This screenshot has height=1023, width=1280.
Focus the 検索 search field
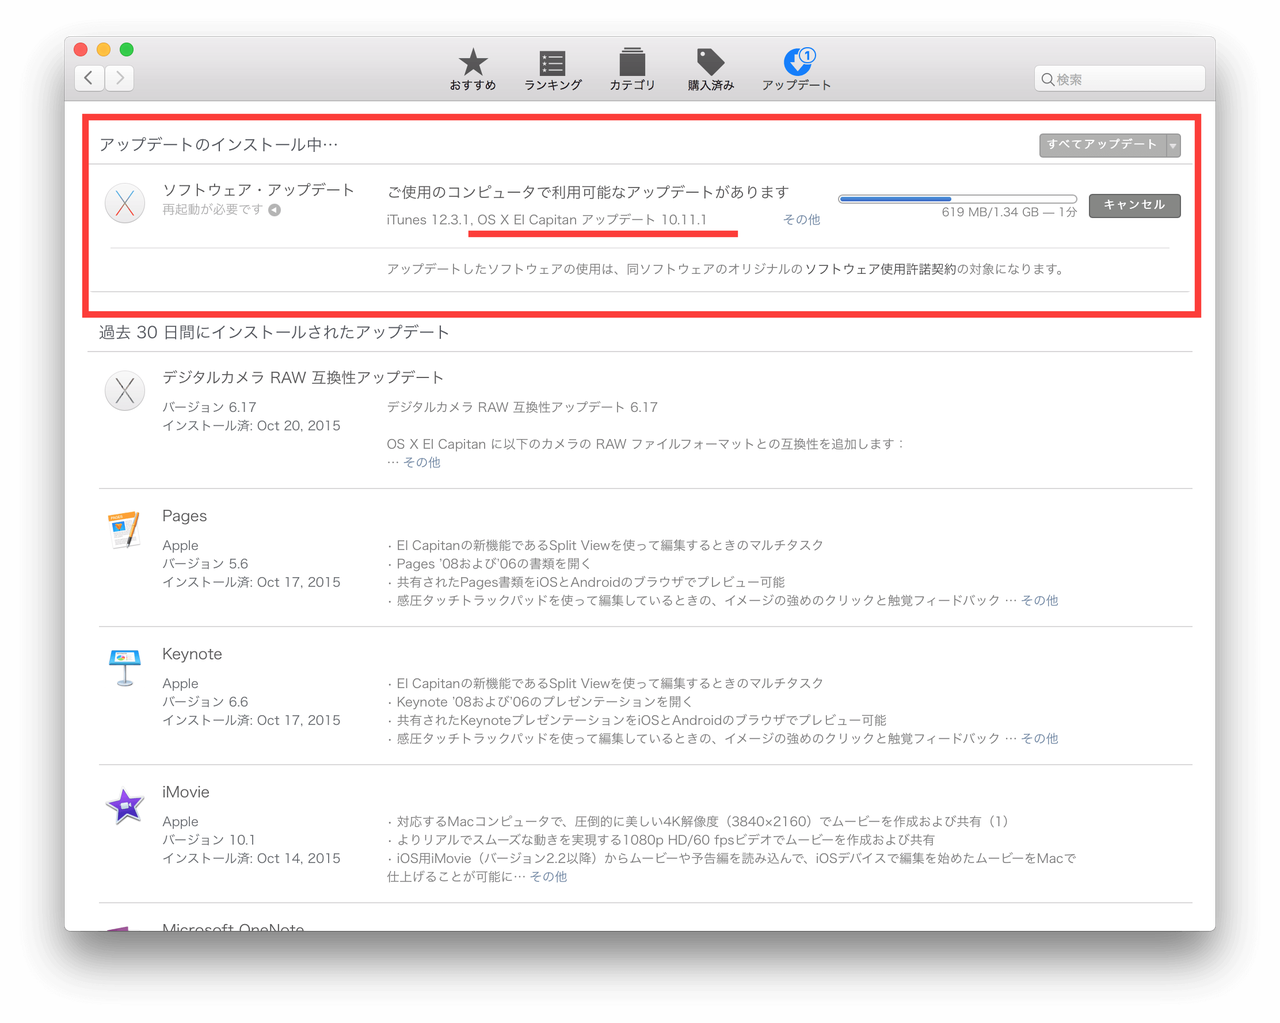1119,79
